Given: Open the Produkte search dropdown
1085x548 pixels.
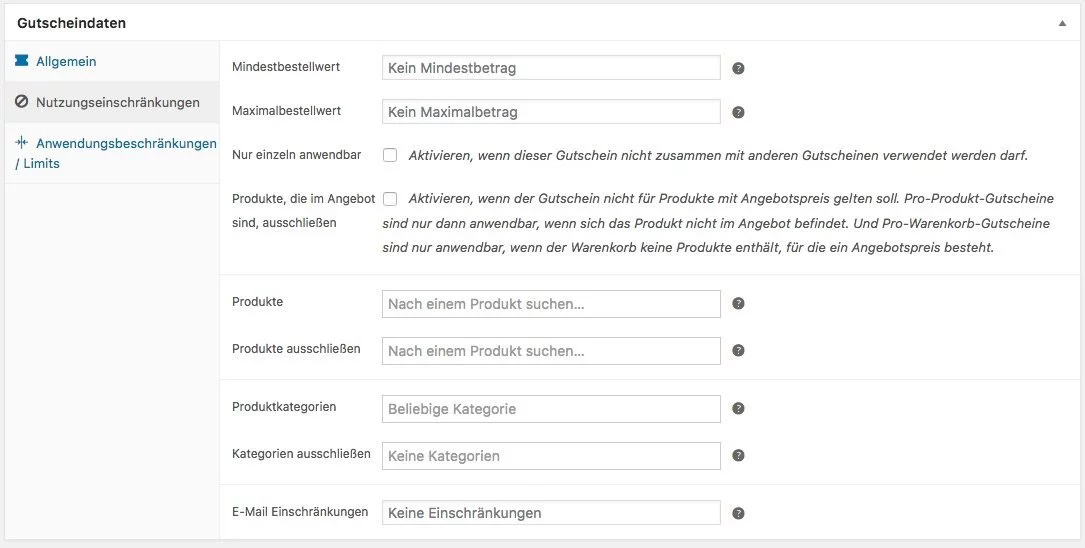Looking at the screenshot, I should (551, 304).
